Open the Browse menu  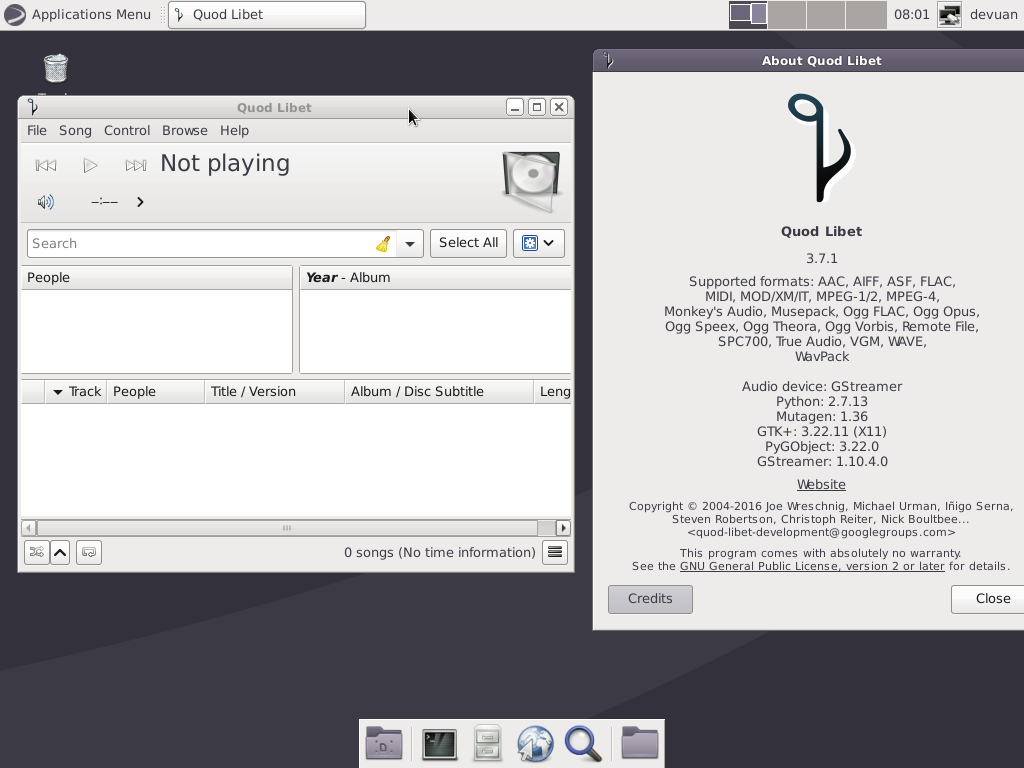point(185,131)
